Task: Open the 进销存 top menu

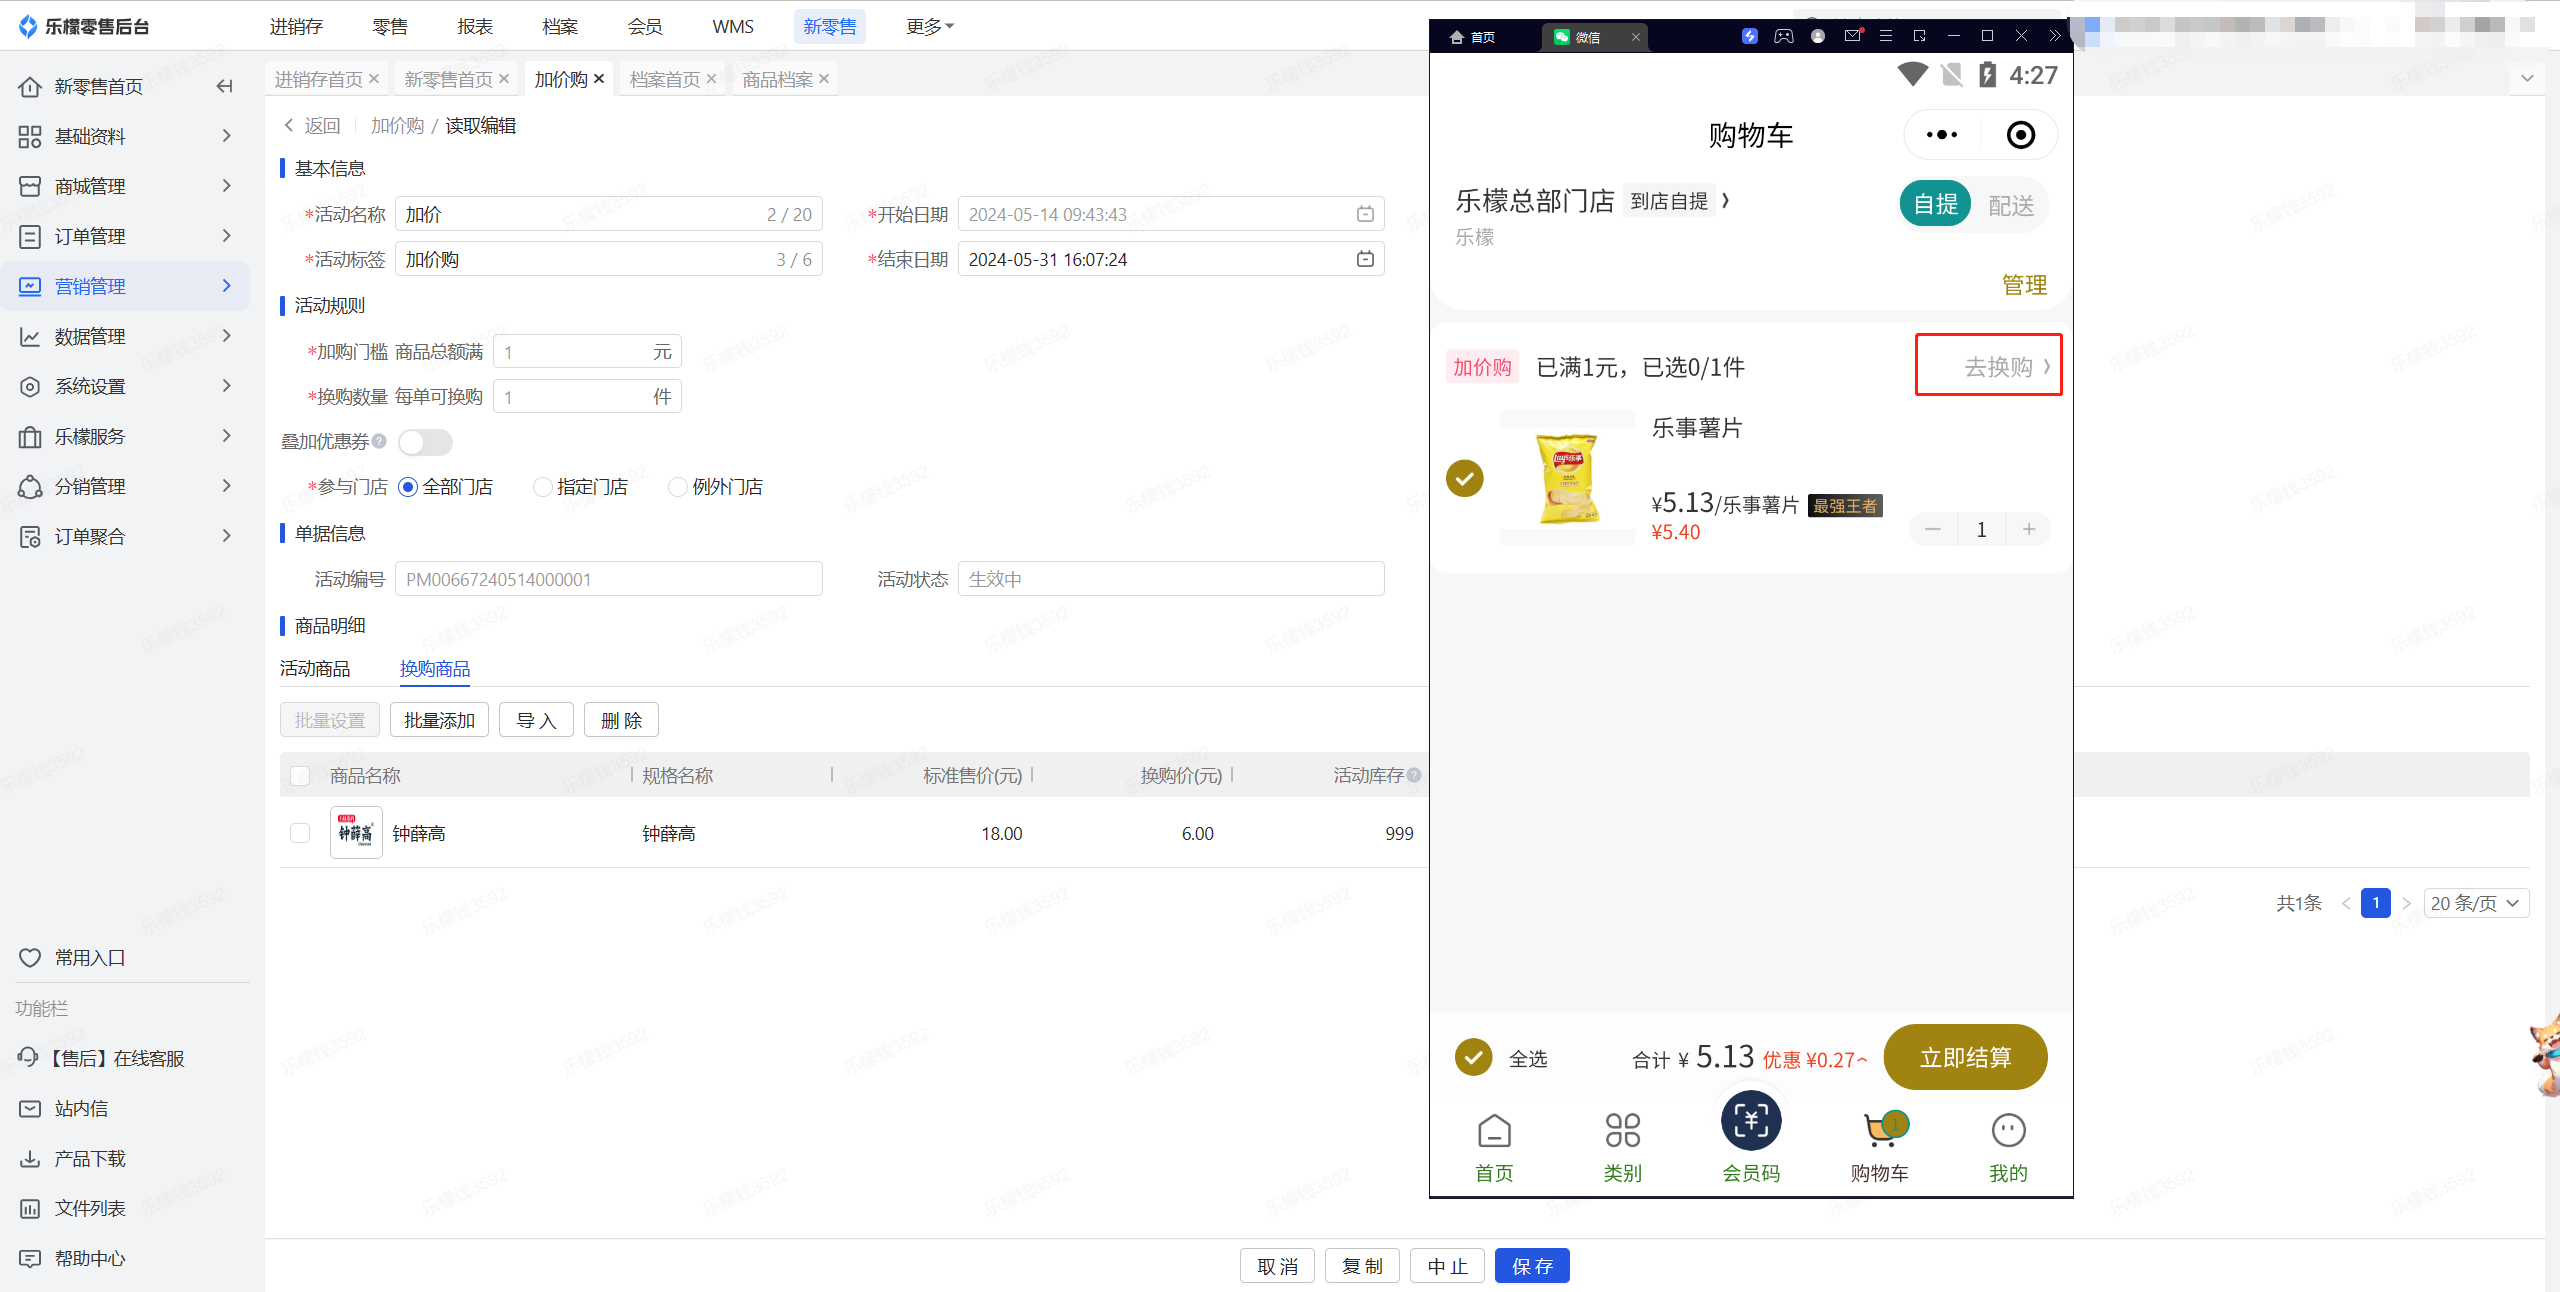Action: [x=296, y=26]
